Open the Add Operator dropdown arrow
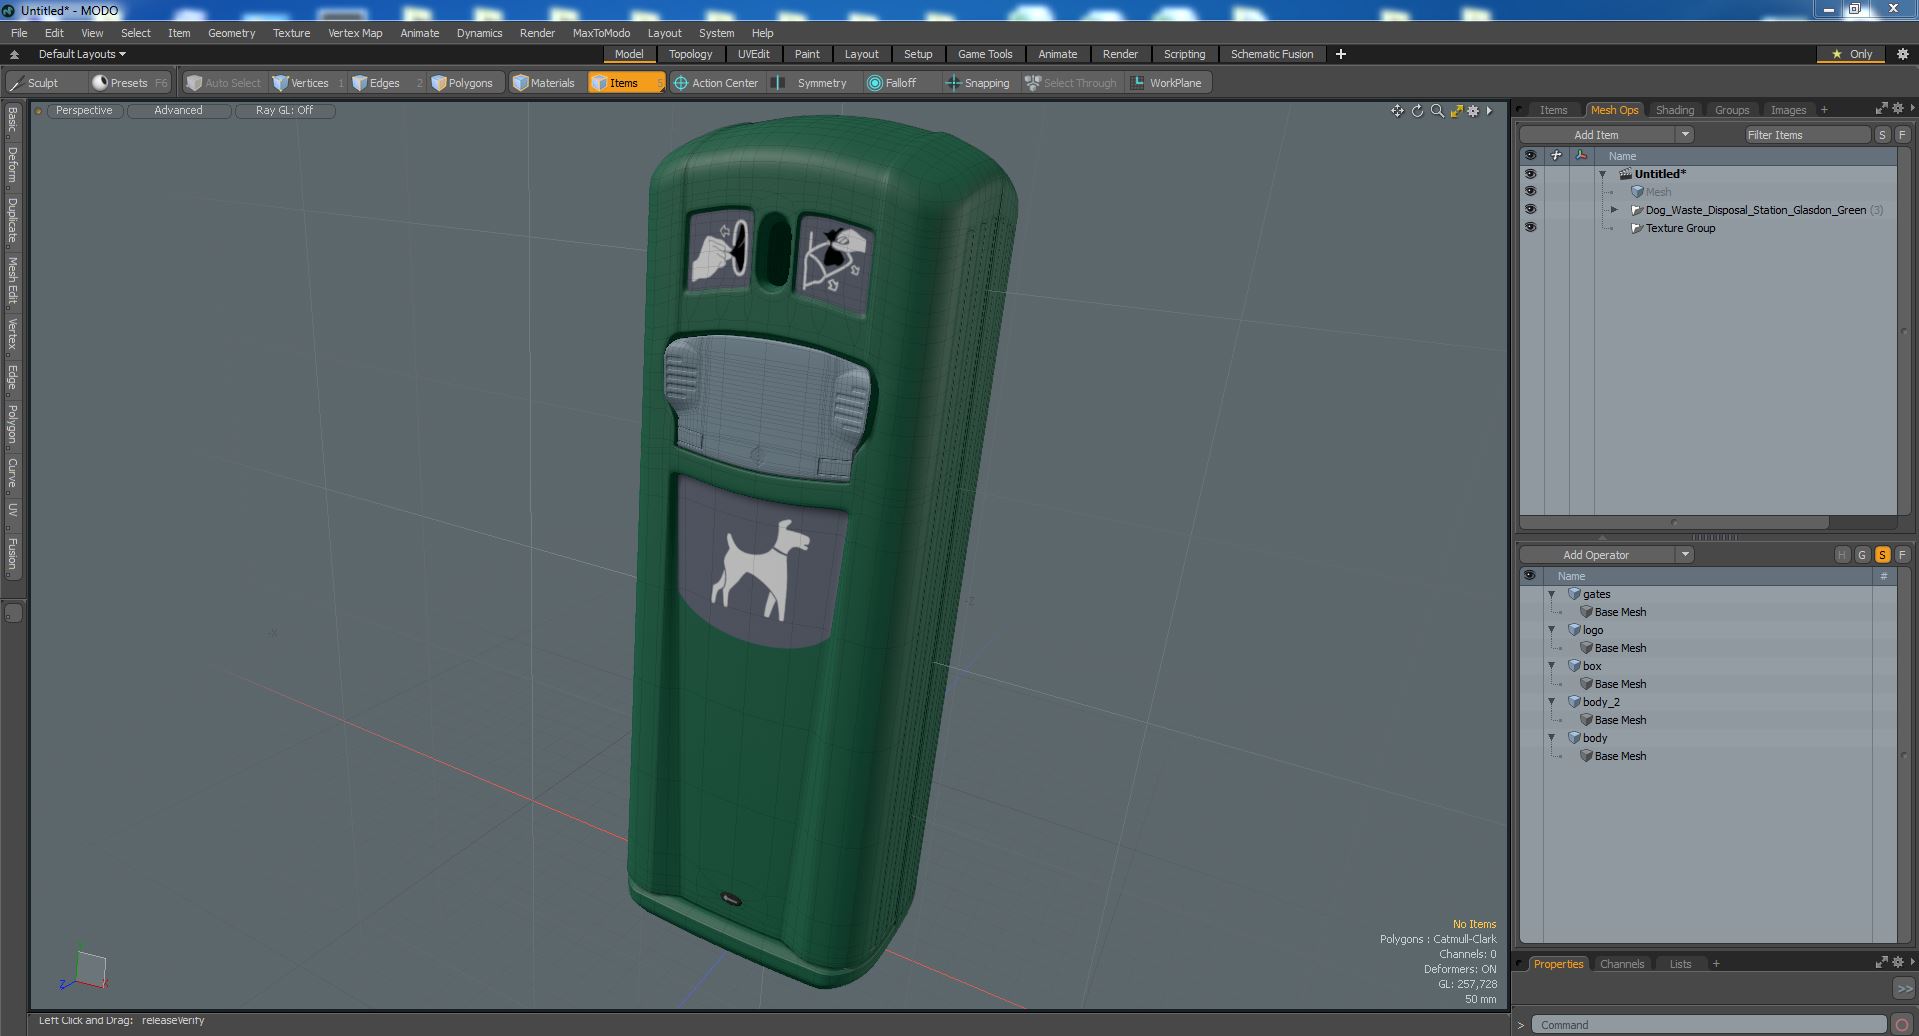The height and width of the screenshot is (1036, 1919). 1685,555
